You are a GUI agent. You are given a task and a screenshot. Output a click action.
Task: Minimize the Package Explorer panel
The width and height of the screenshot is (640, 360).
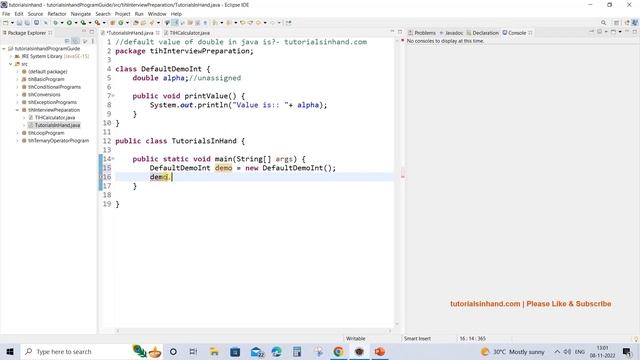84,32
